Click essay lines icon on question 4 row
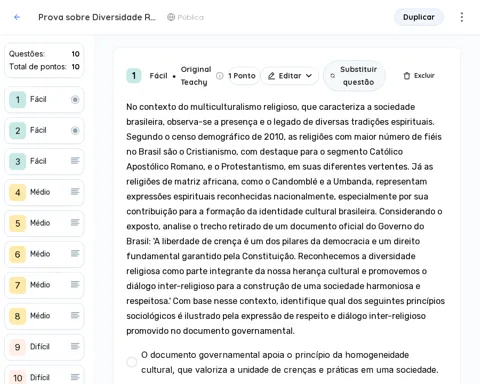 [75, 192]
